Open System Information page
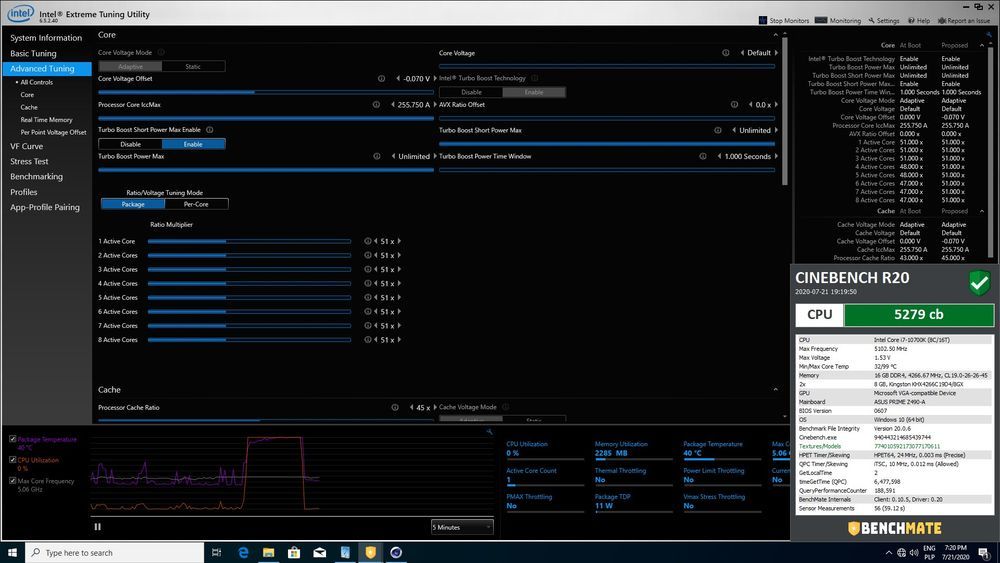 [x=46, y=38]
